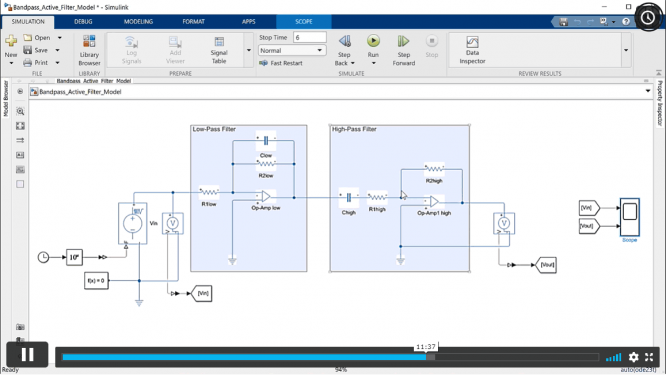
Task: Select the Op-Amp low block
Action: 266,196
